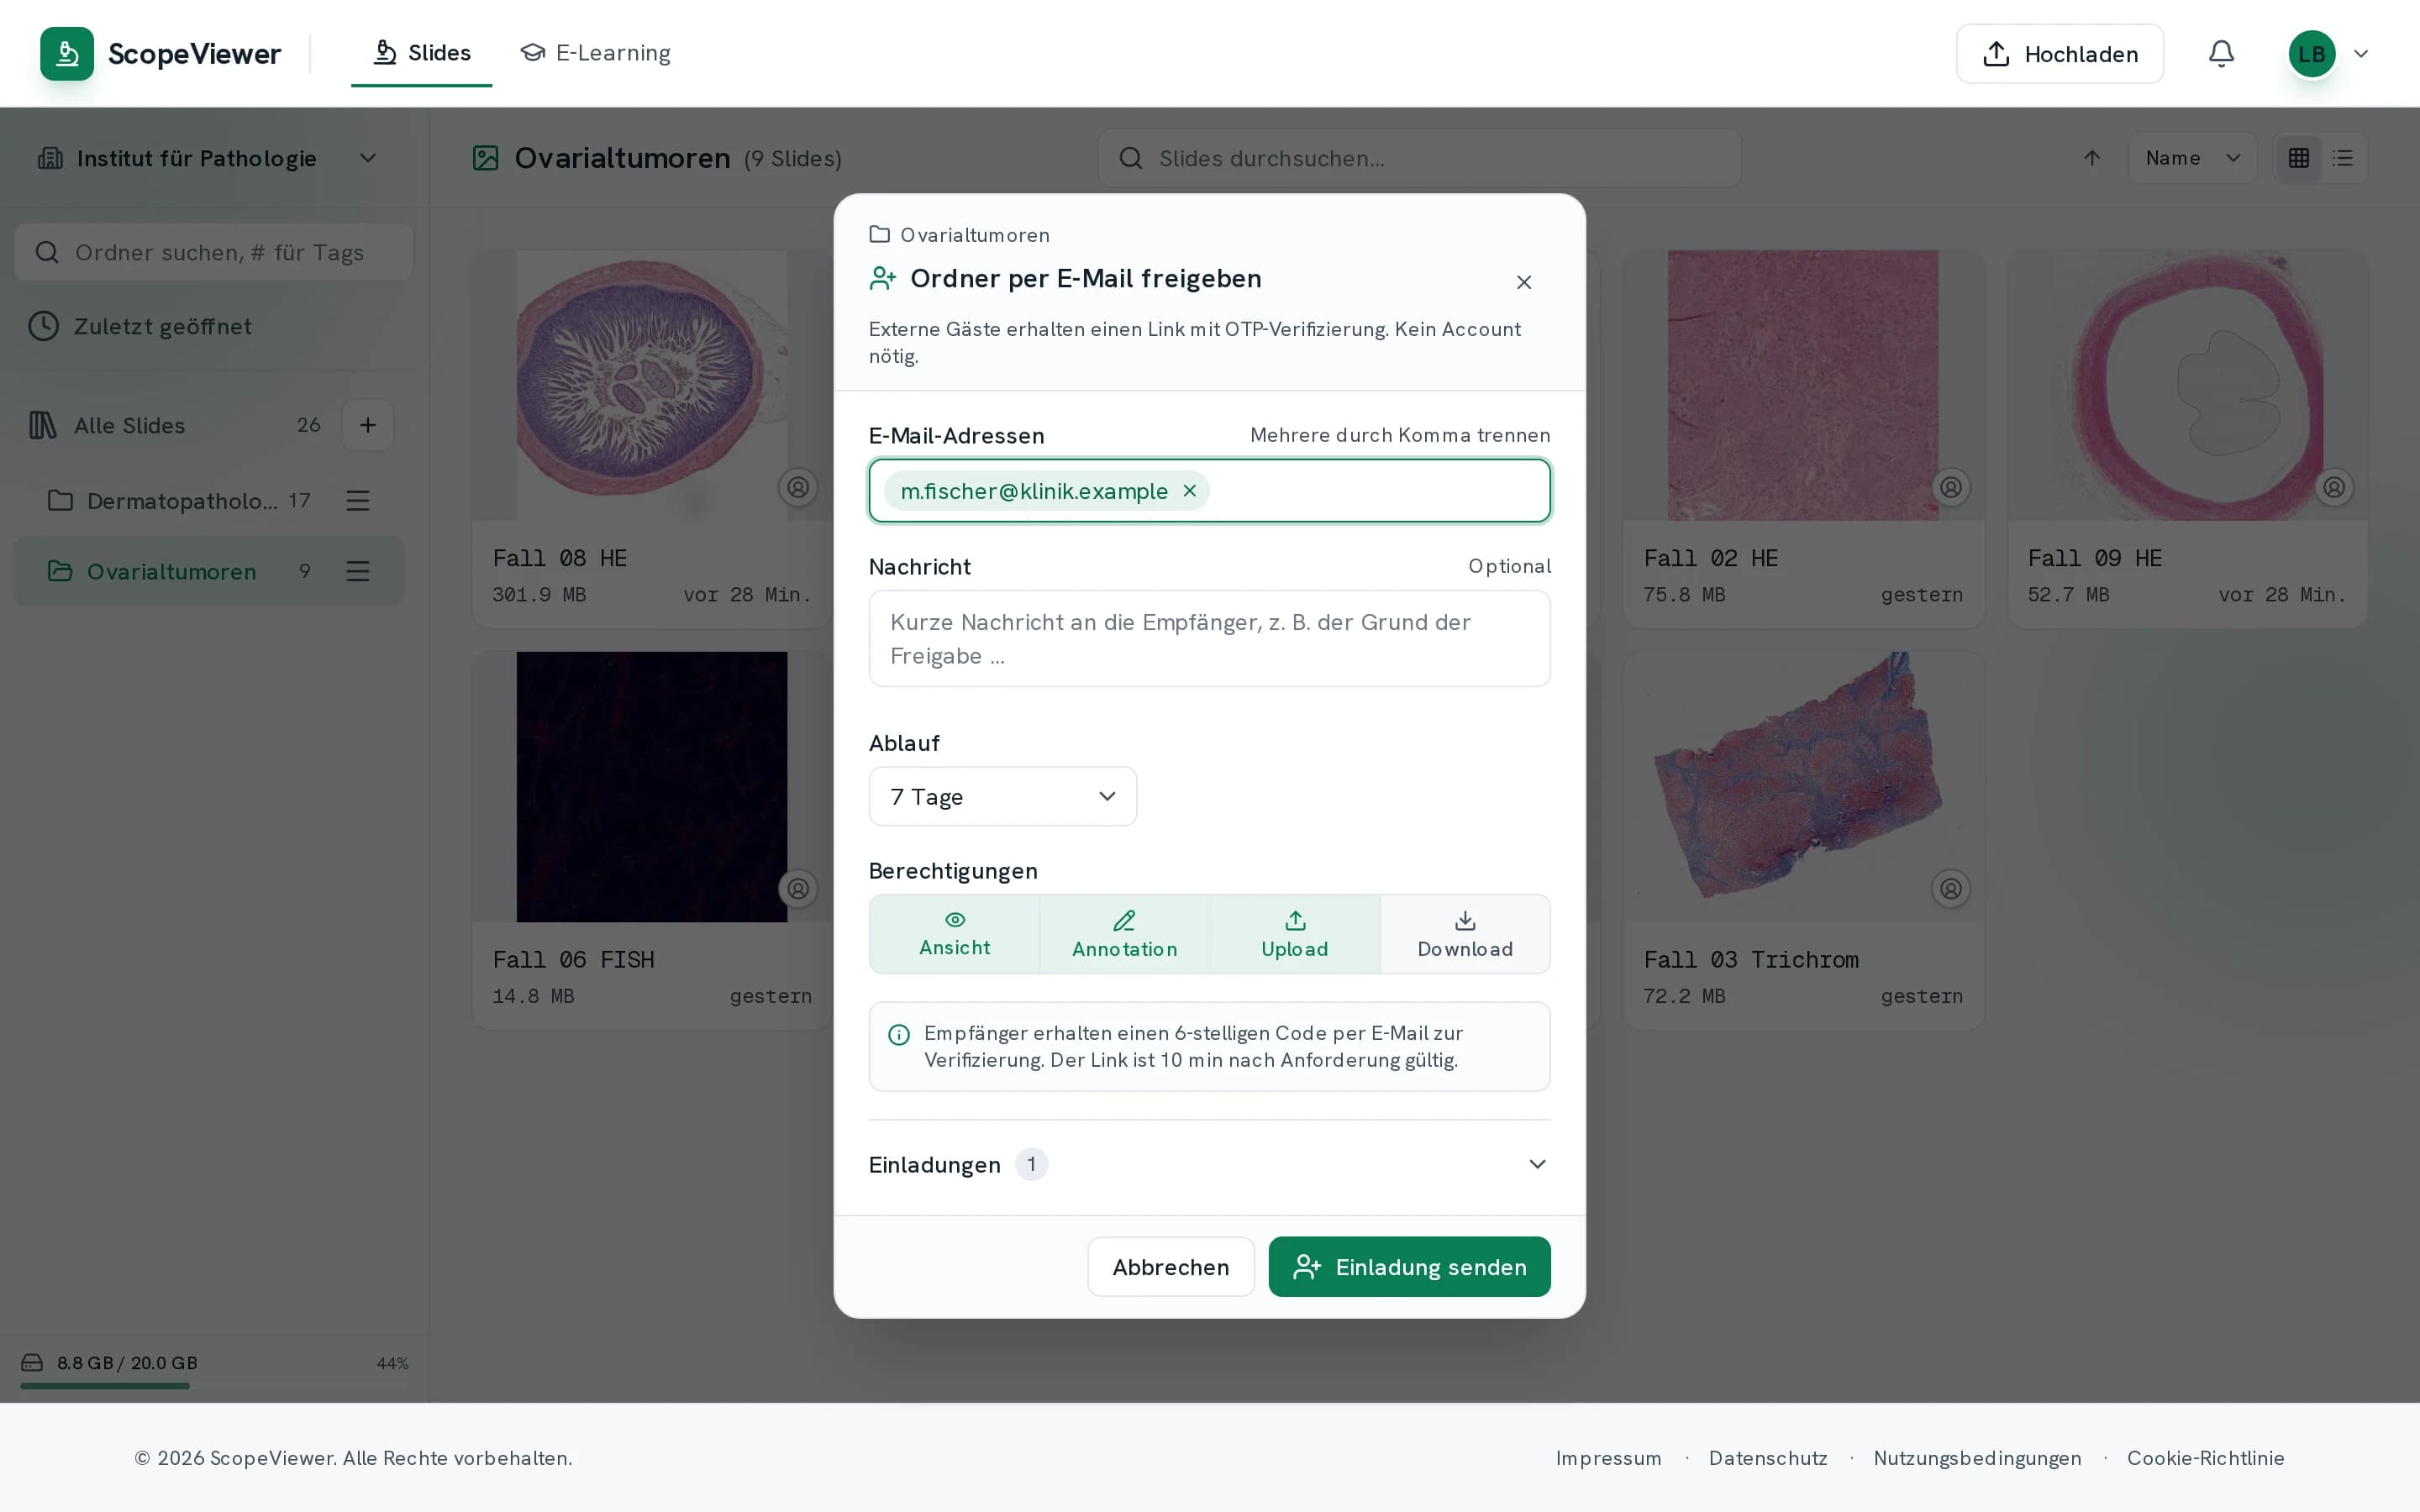Screen dimensions: 2420x1512
Task: Click the Nachricht message field
Action: click(1209, 638)
